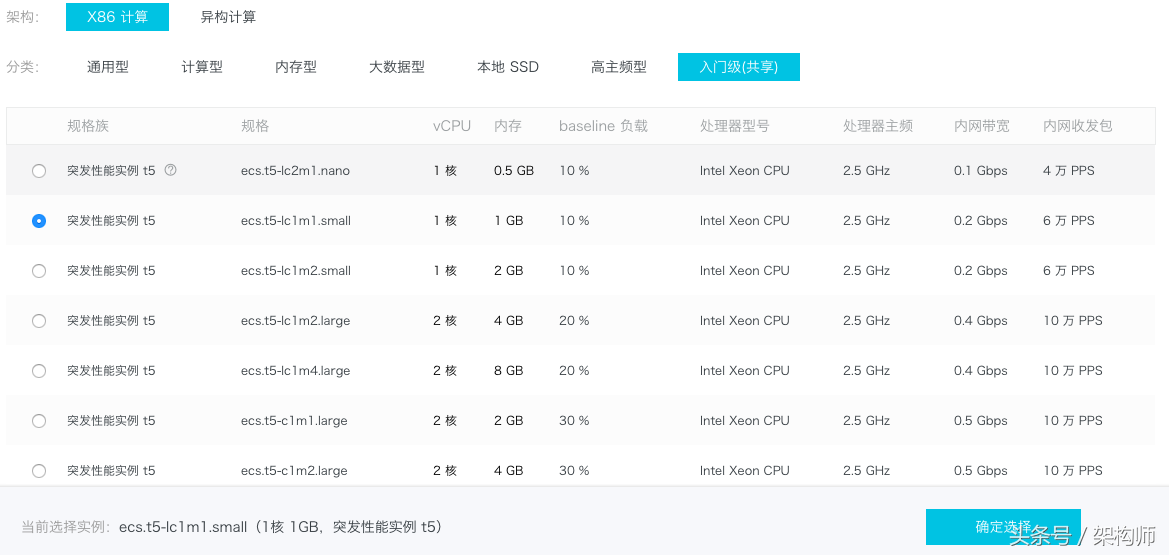Show the 内存型 instance category
Image resolution: width=1169 pixels, height=555 pixels.
click(x=296, y=67)
